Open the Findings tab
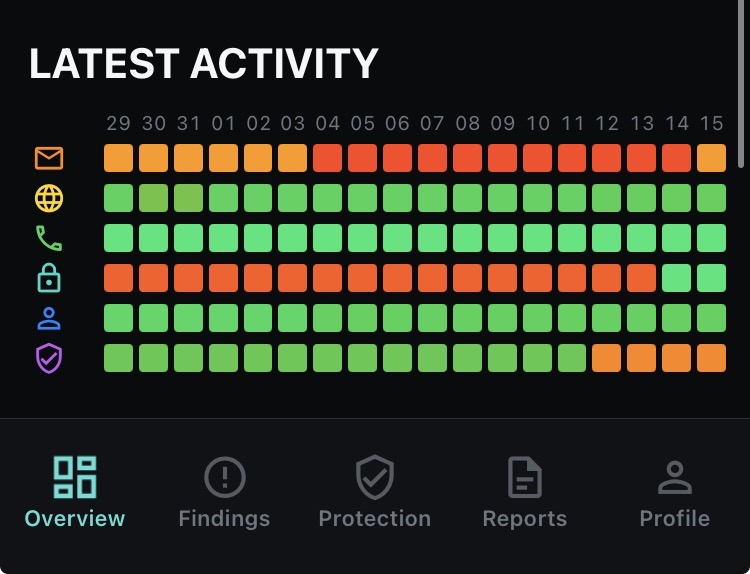Viewport: 750px width, 574px height. [x=224, y=493]
